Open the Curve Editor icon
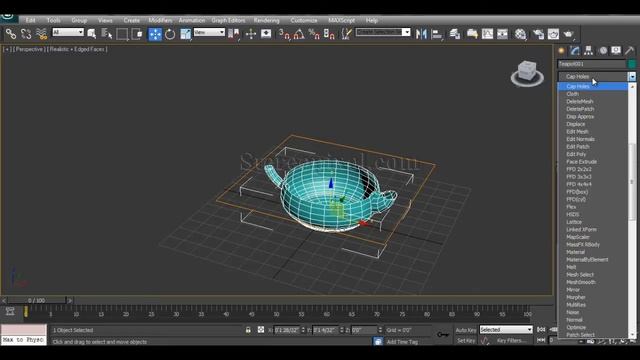 pyautogui.click(x=487, y=34)
